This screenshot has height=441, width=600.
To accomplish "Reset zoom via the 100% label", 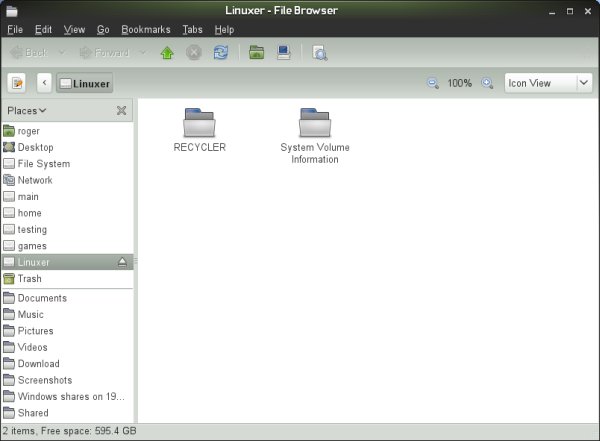I will tap(460, 83).
